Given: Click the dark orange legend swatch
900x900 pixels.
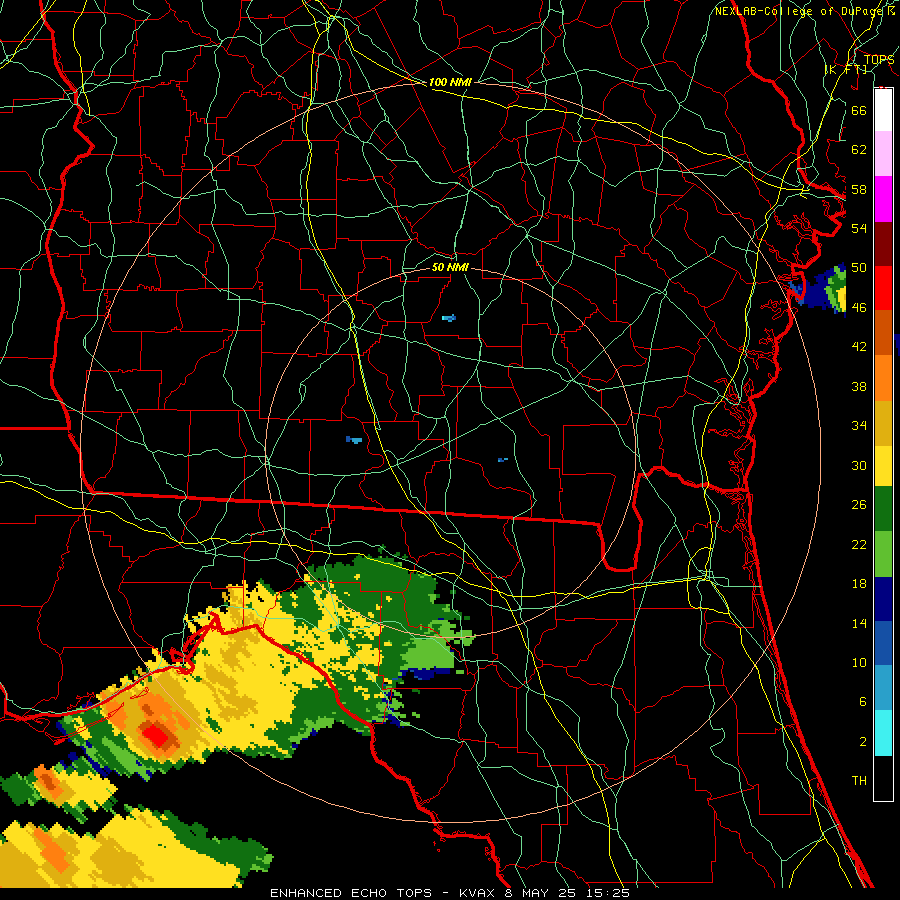Looking at the screenshot, I should (883, 333).
